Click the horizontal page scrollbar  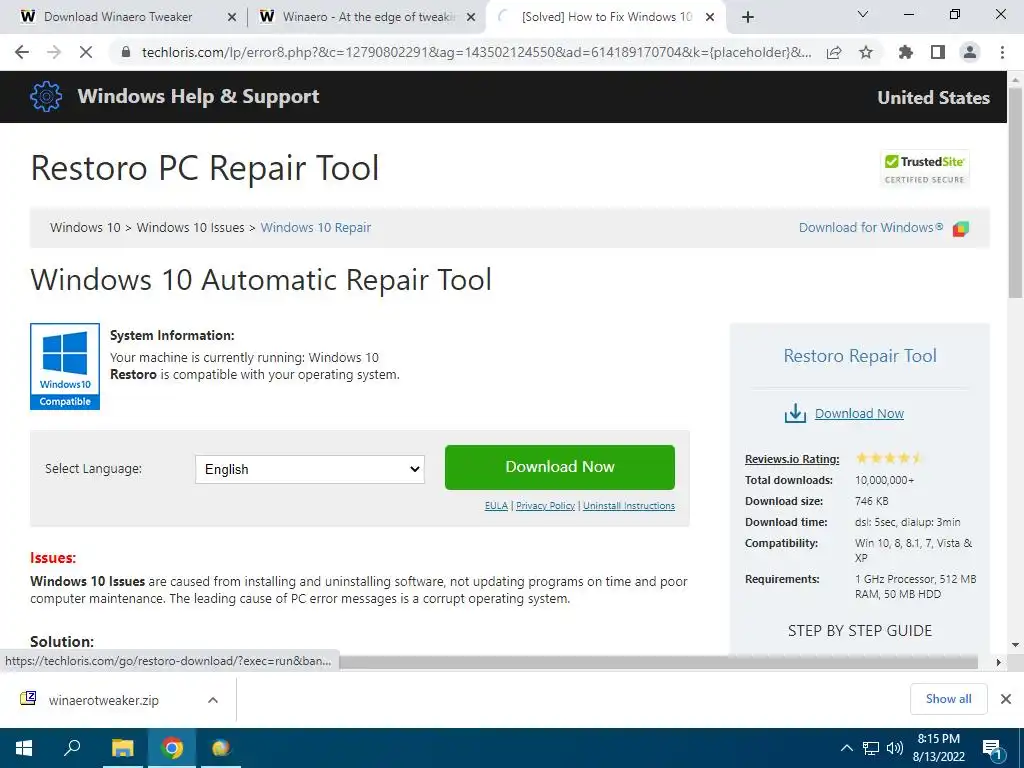click(x=658, y=662)
